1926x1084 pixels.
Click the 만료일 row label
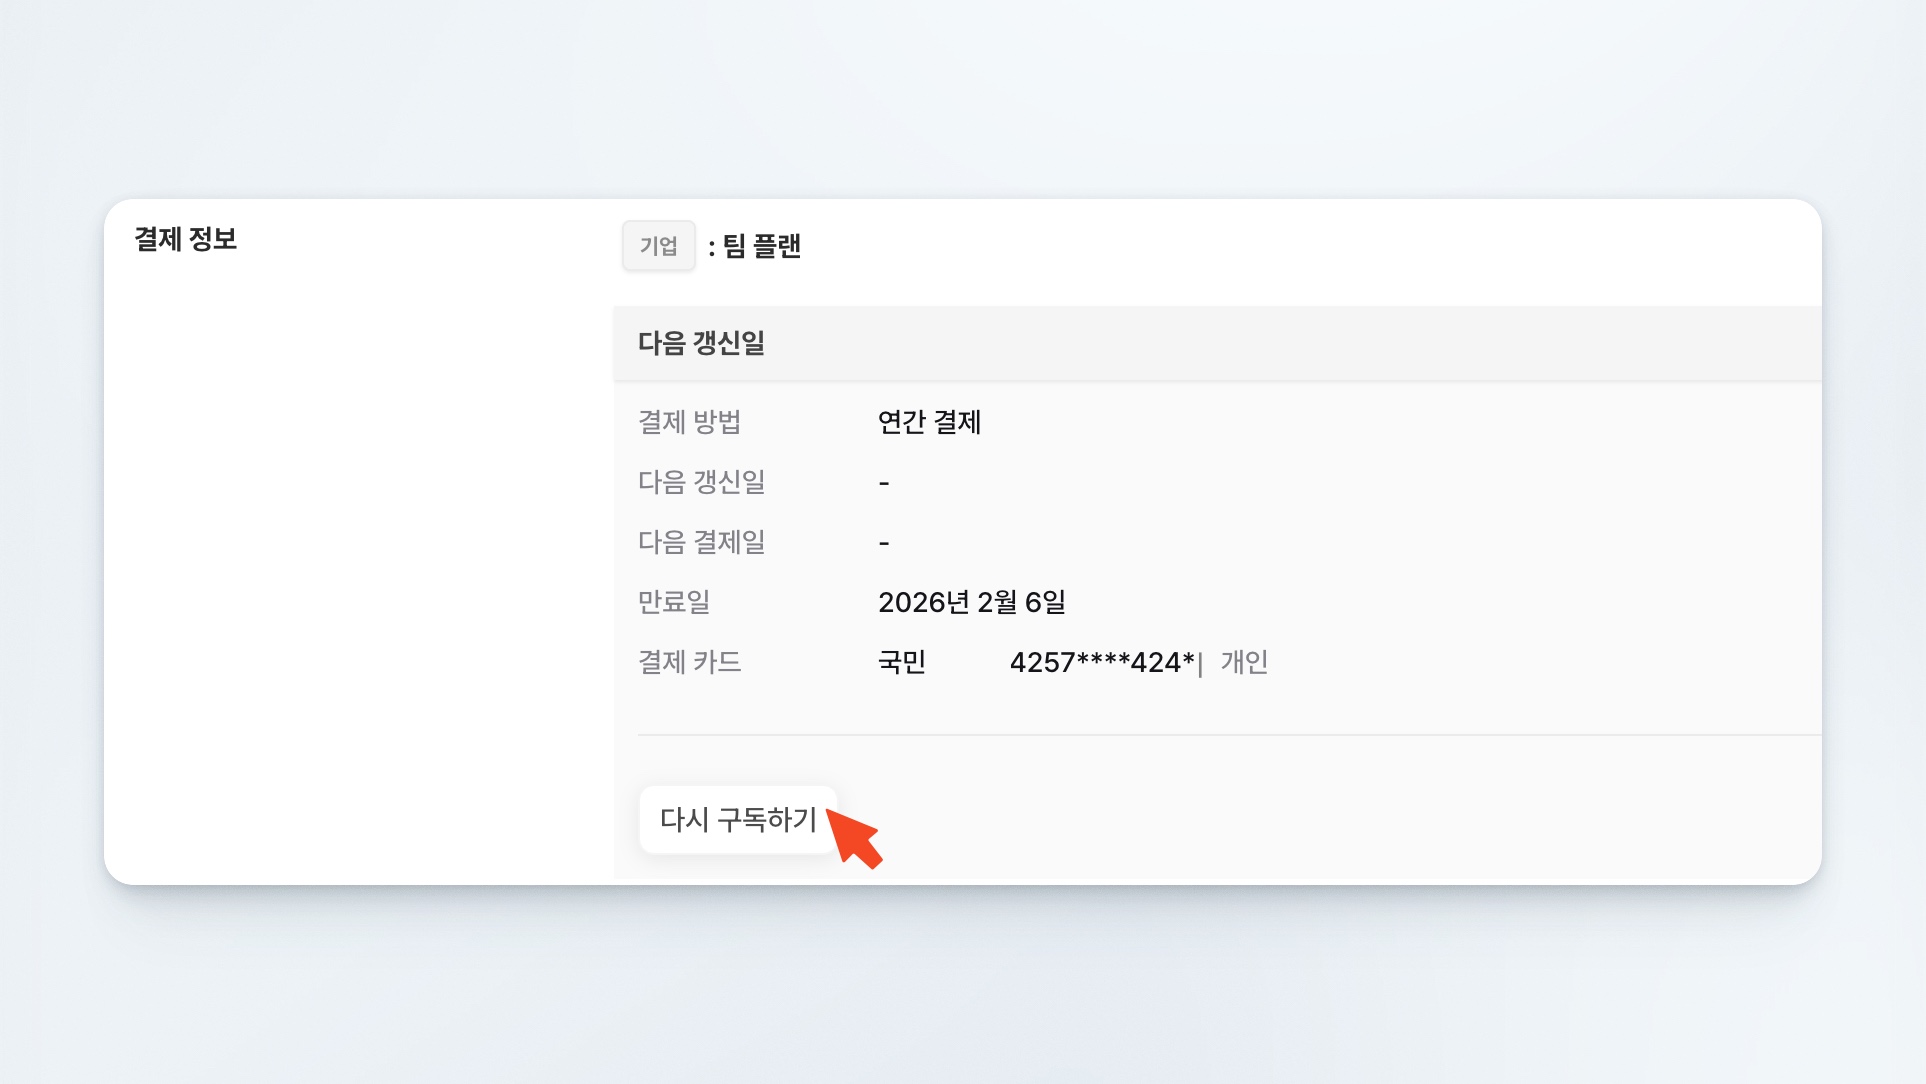(x=674, y=602)
